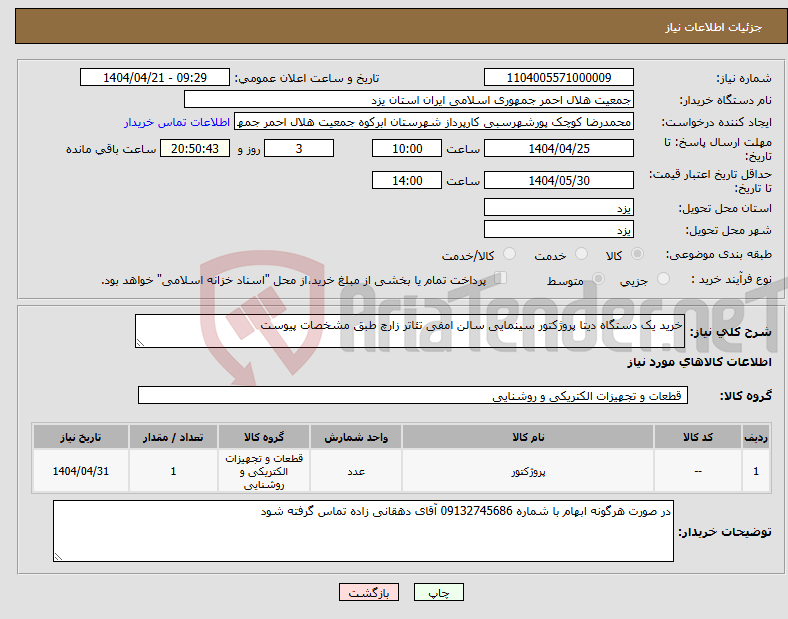
Task: Click the چاپ print button
Action: point(439,592)
